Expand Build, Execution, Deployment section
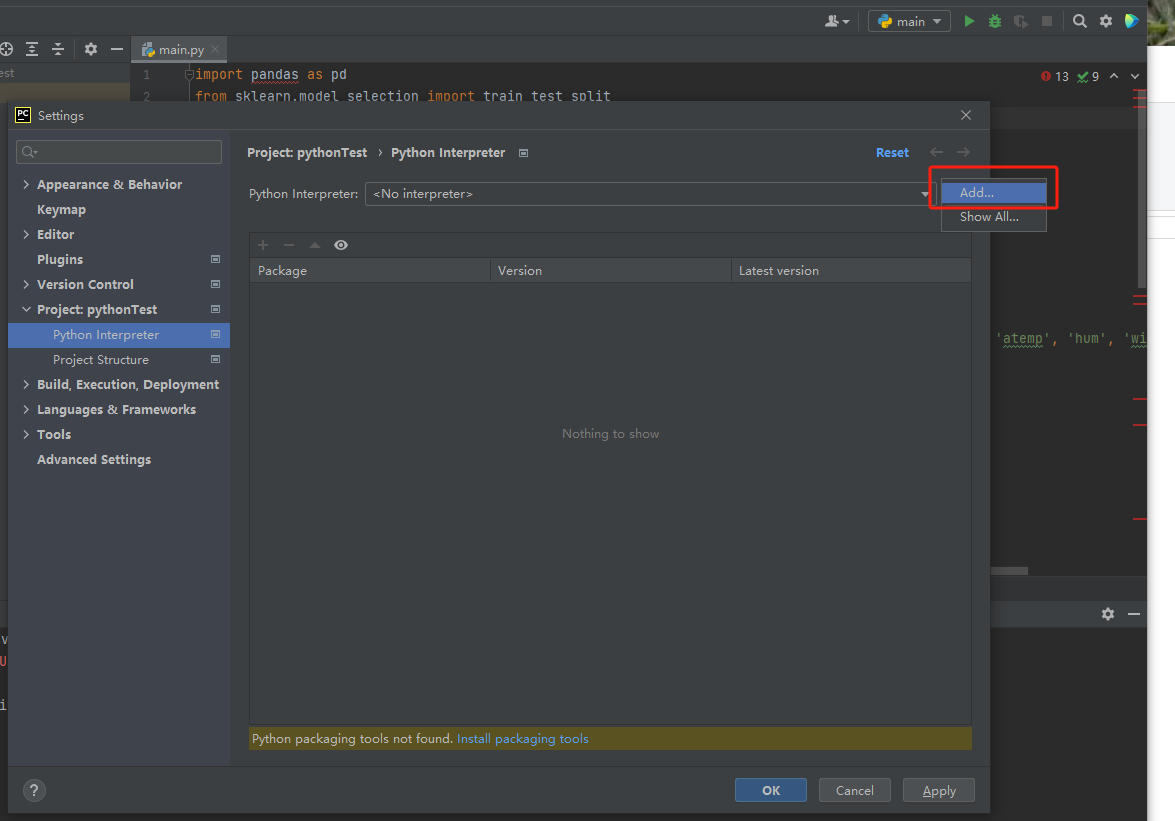The width and height of the screenshot is (1175, 821). pyautogui.click(x=26, y=384)
